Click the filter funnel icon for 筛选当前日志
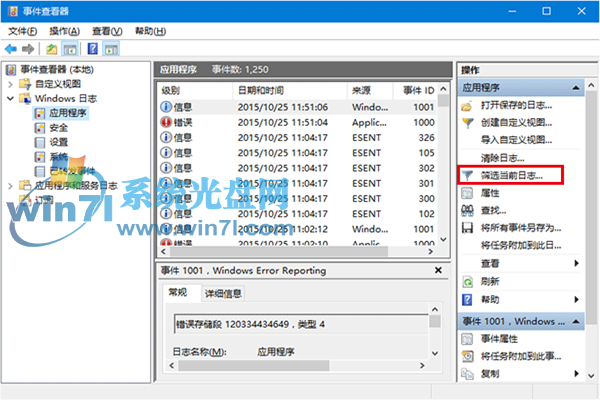 click(x=467, y=175)
